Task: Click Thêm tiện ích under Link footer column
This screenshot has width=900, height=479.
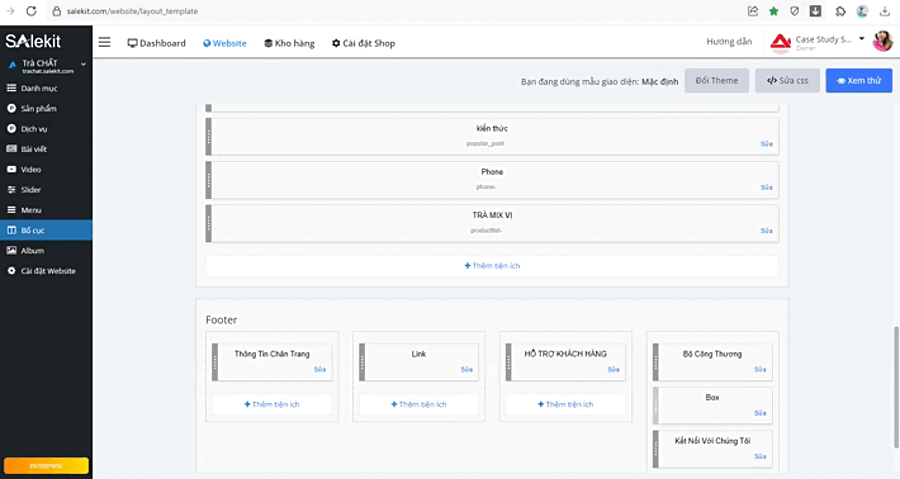Action: [418, 404]
